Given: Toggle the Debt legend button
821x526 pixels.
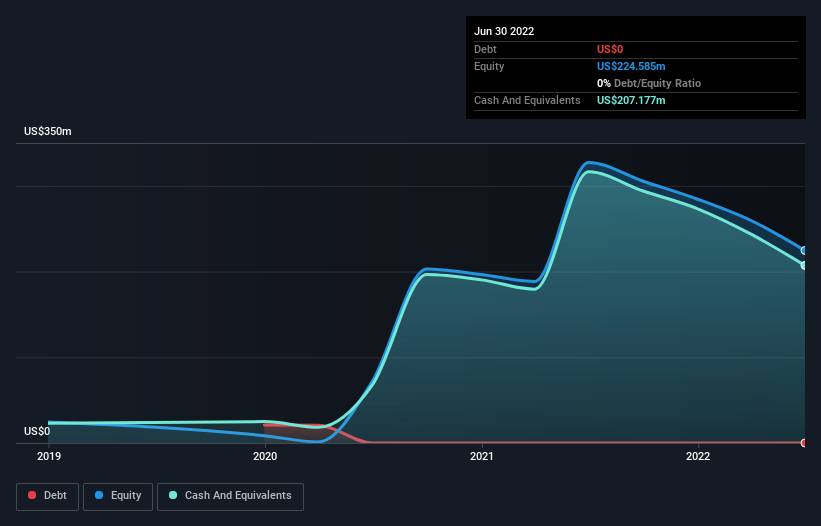Looking at the screenshot, I should pos(48,496).
